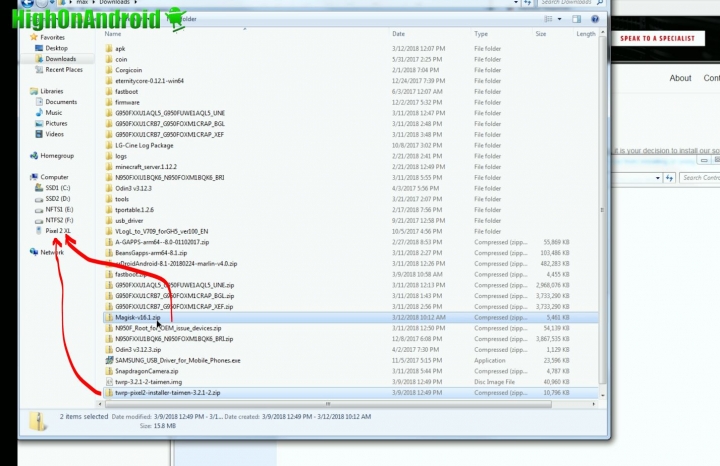This screenshot has width=720, height=466.
Task: Select the Odin3 v3.12.3.zip file
Action: pos(138,349)
